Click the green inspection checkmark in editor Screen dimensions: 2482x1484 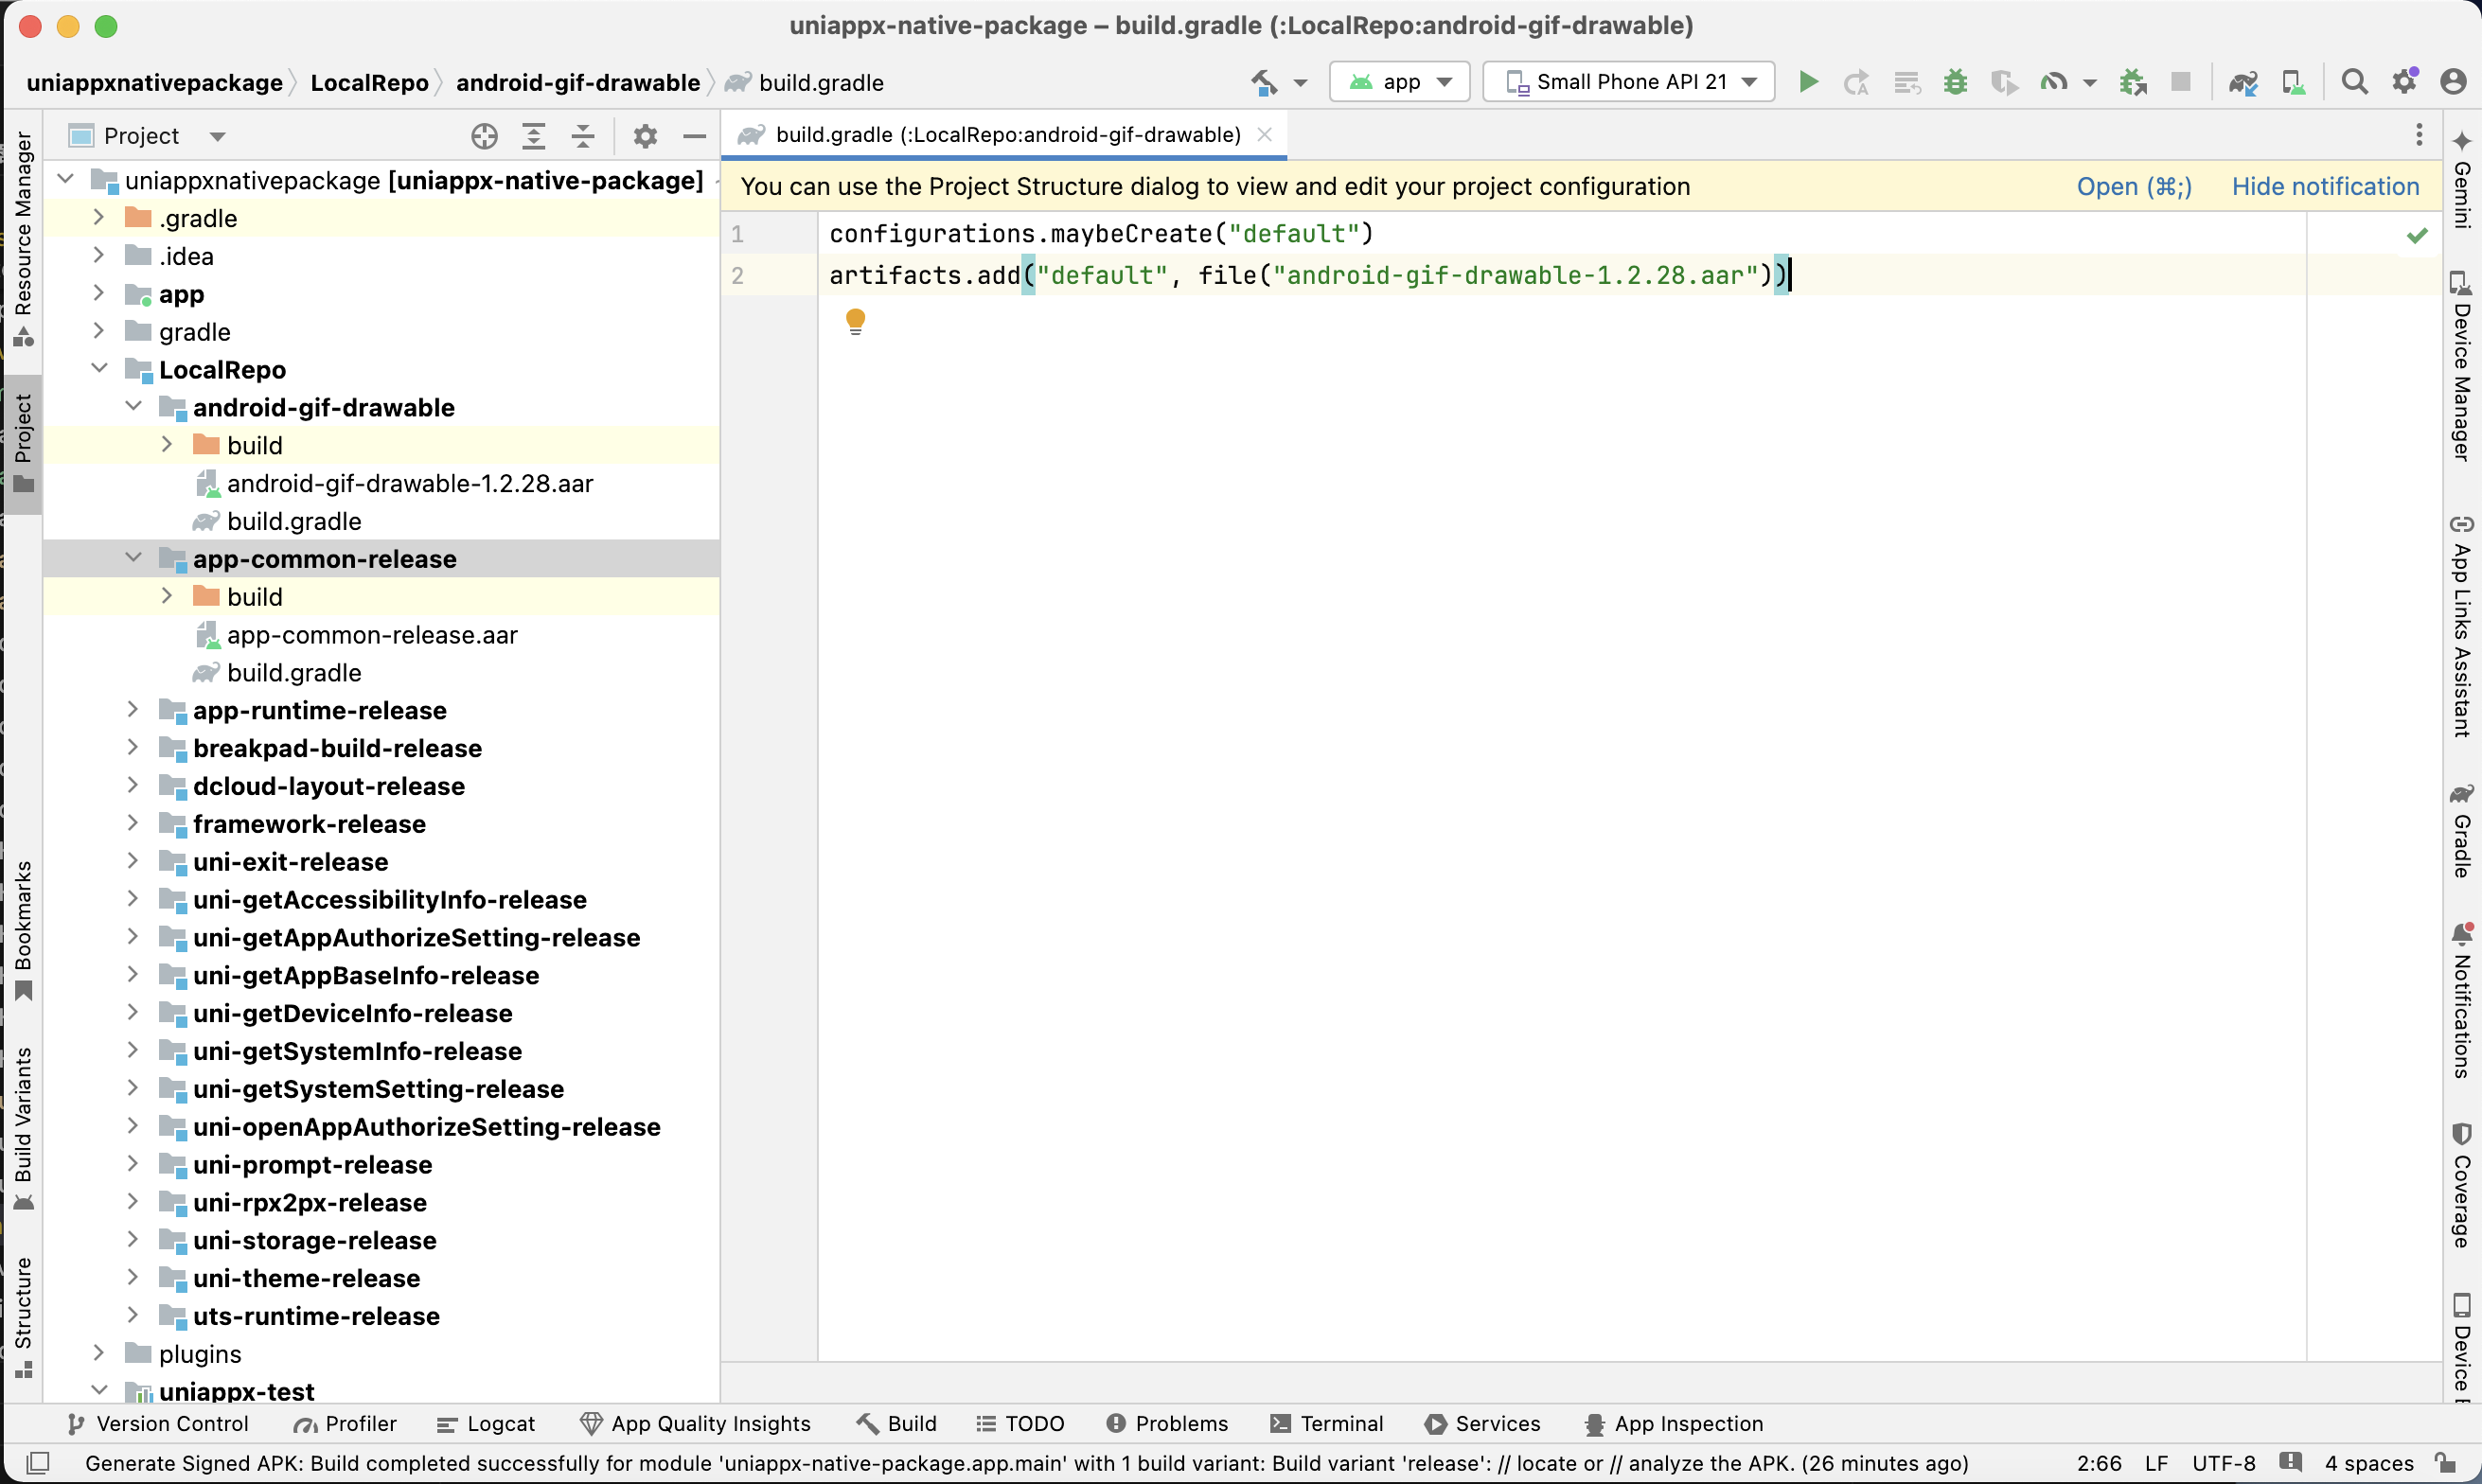click(x=2417, y=235)
